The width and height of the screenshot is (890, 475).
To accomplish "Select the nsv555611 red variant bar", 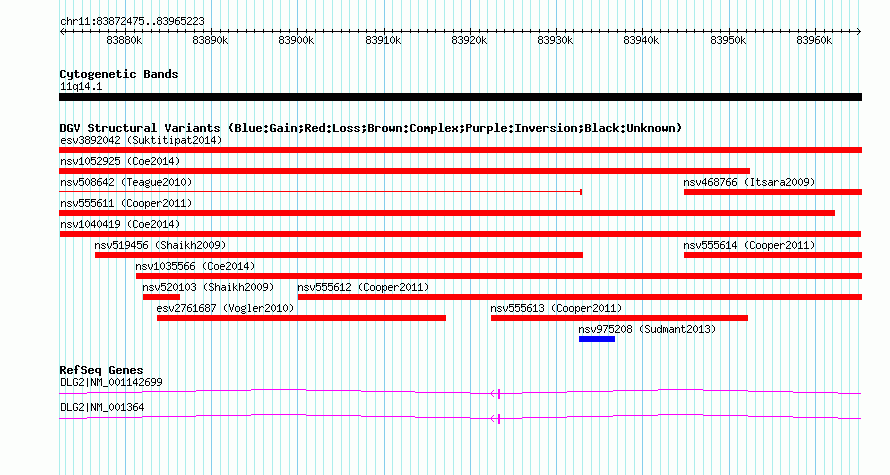I will (x=447, y=213).
